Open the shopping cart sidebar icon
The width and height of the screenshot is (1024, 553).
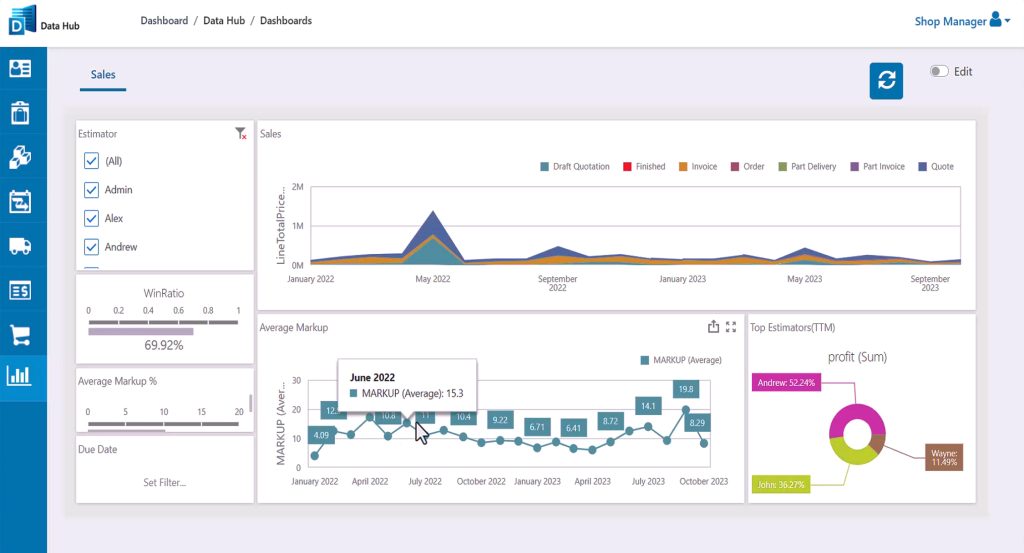pos(20,334)
